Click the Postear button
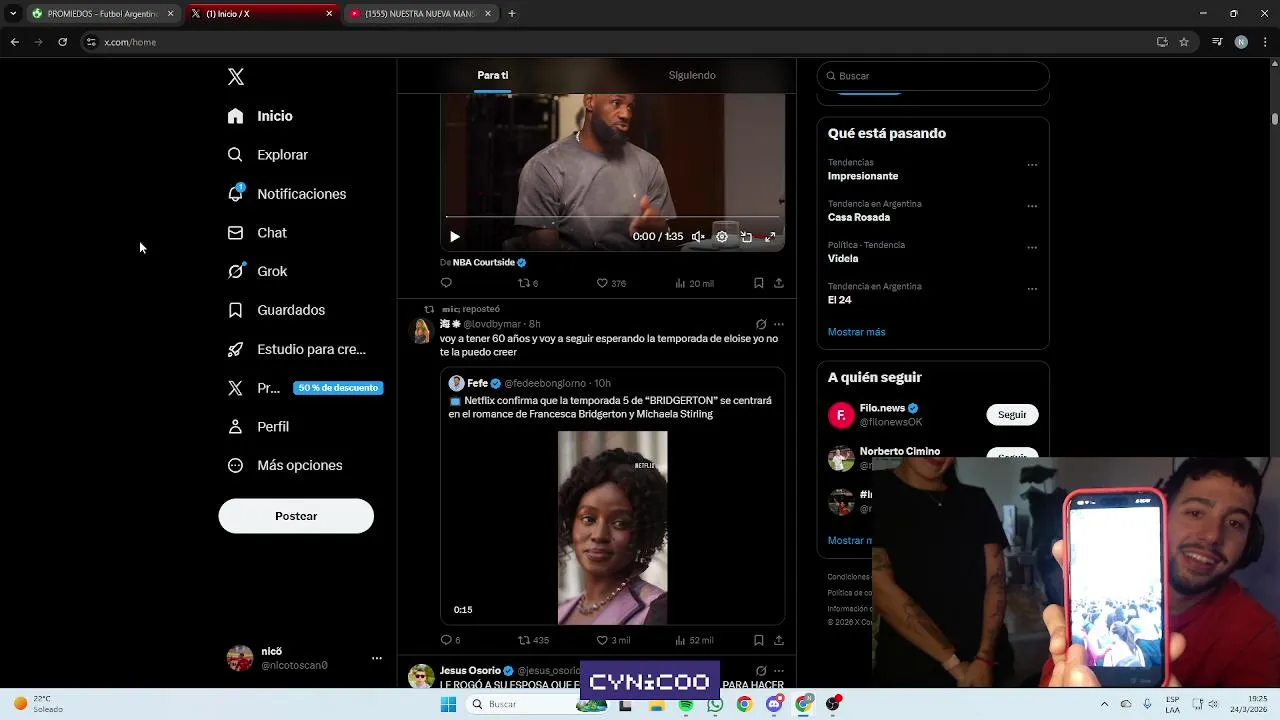This screenshot has height=720, width=1280. pyautogui.click(x=296, y=516)
